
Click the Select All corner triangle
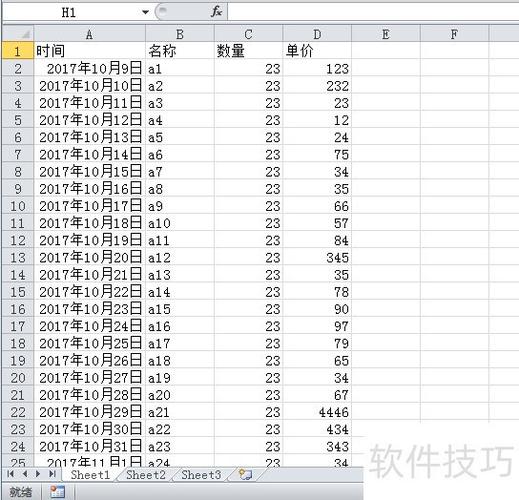click(18, 34)
